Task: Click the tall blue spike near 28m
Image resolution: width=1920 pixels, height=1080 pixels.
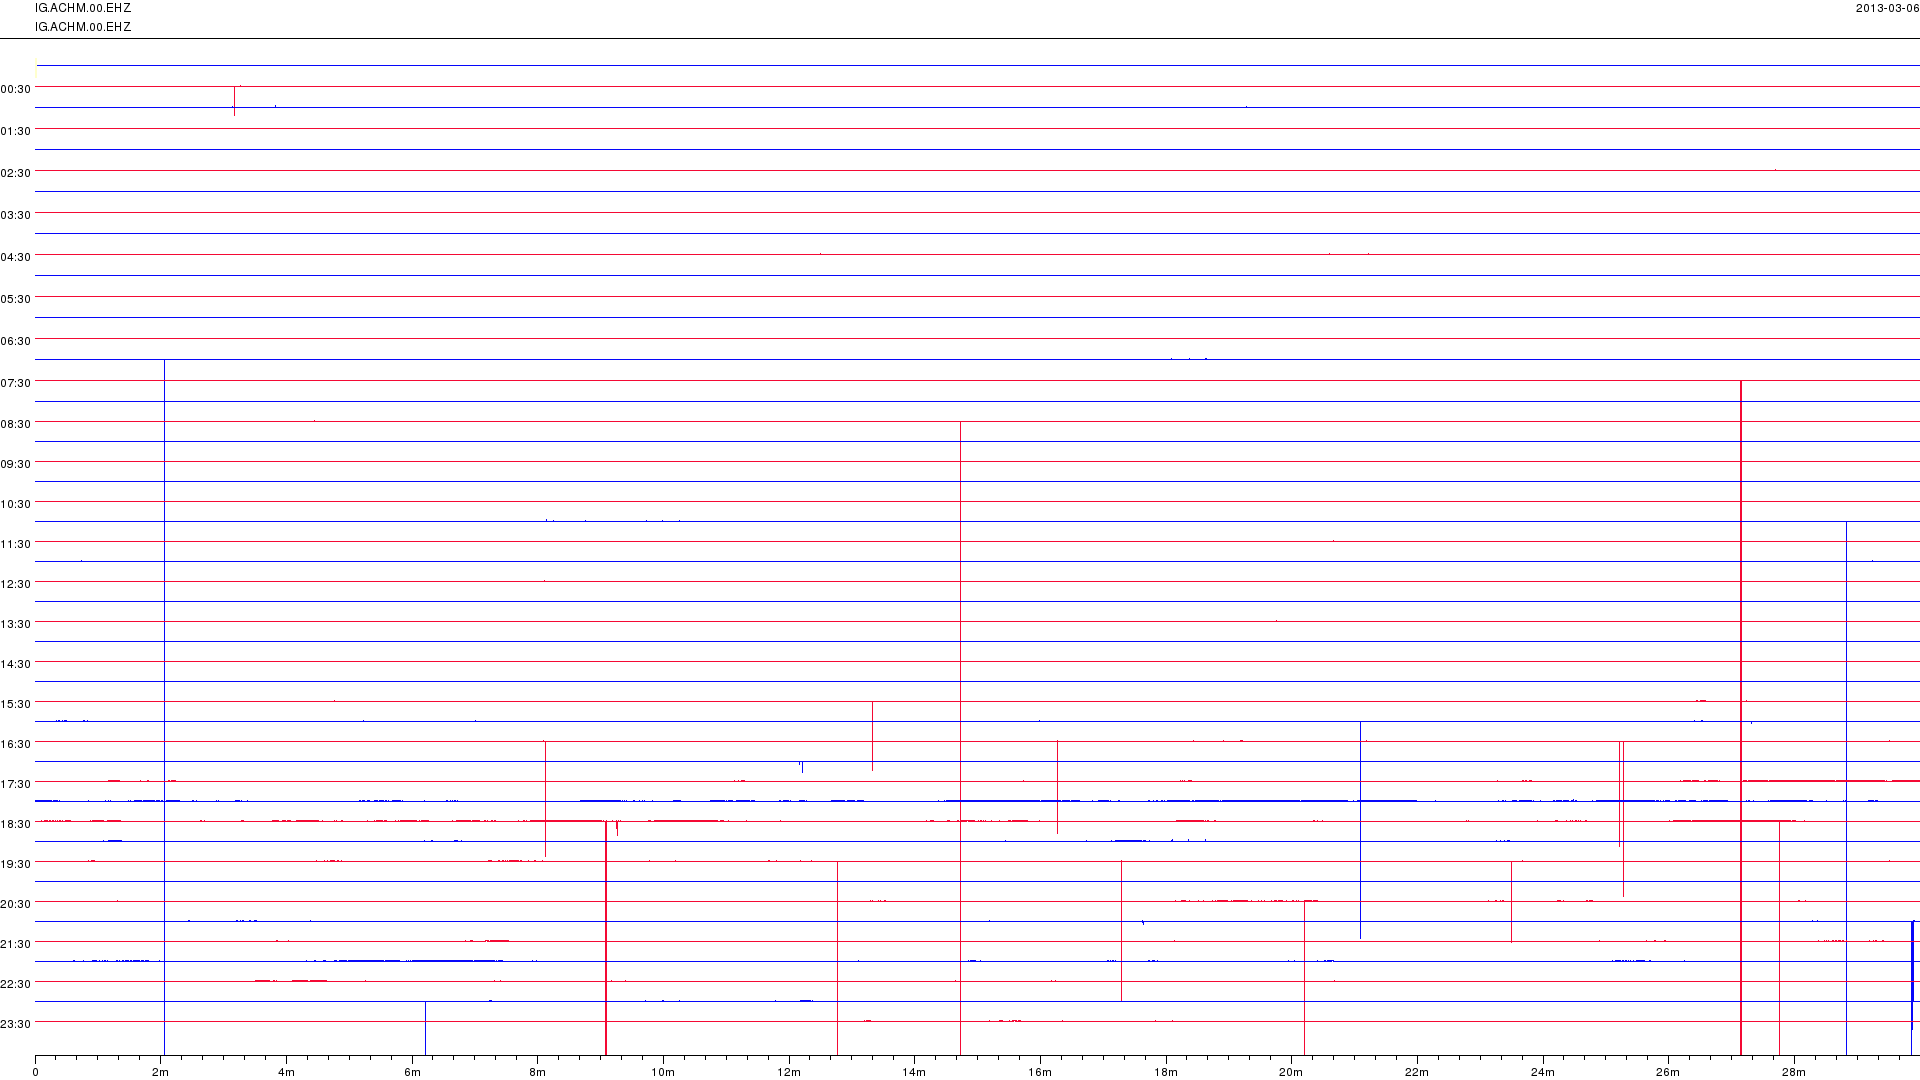Action: pyautogui.click(x=1846, y=788)
